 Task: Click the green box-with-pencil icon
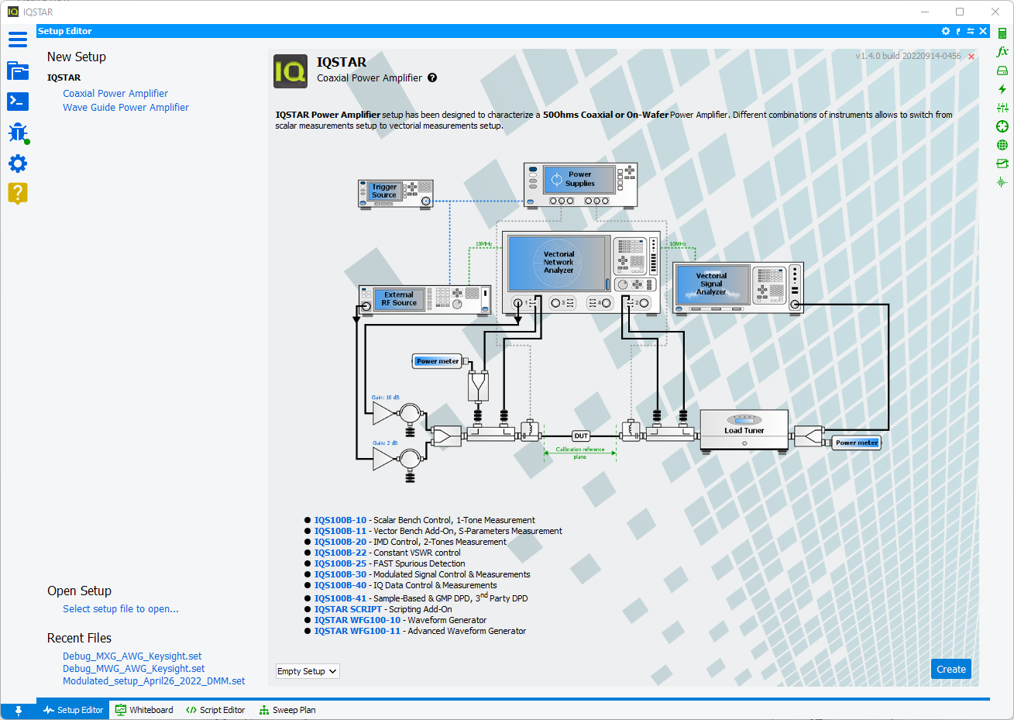pos(1002,164)
